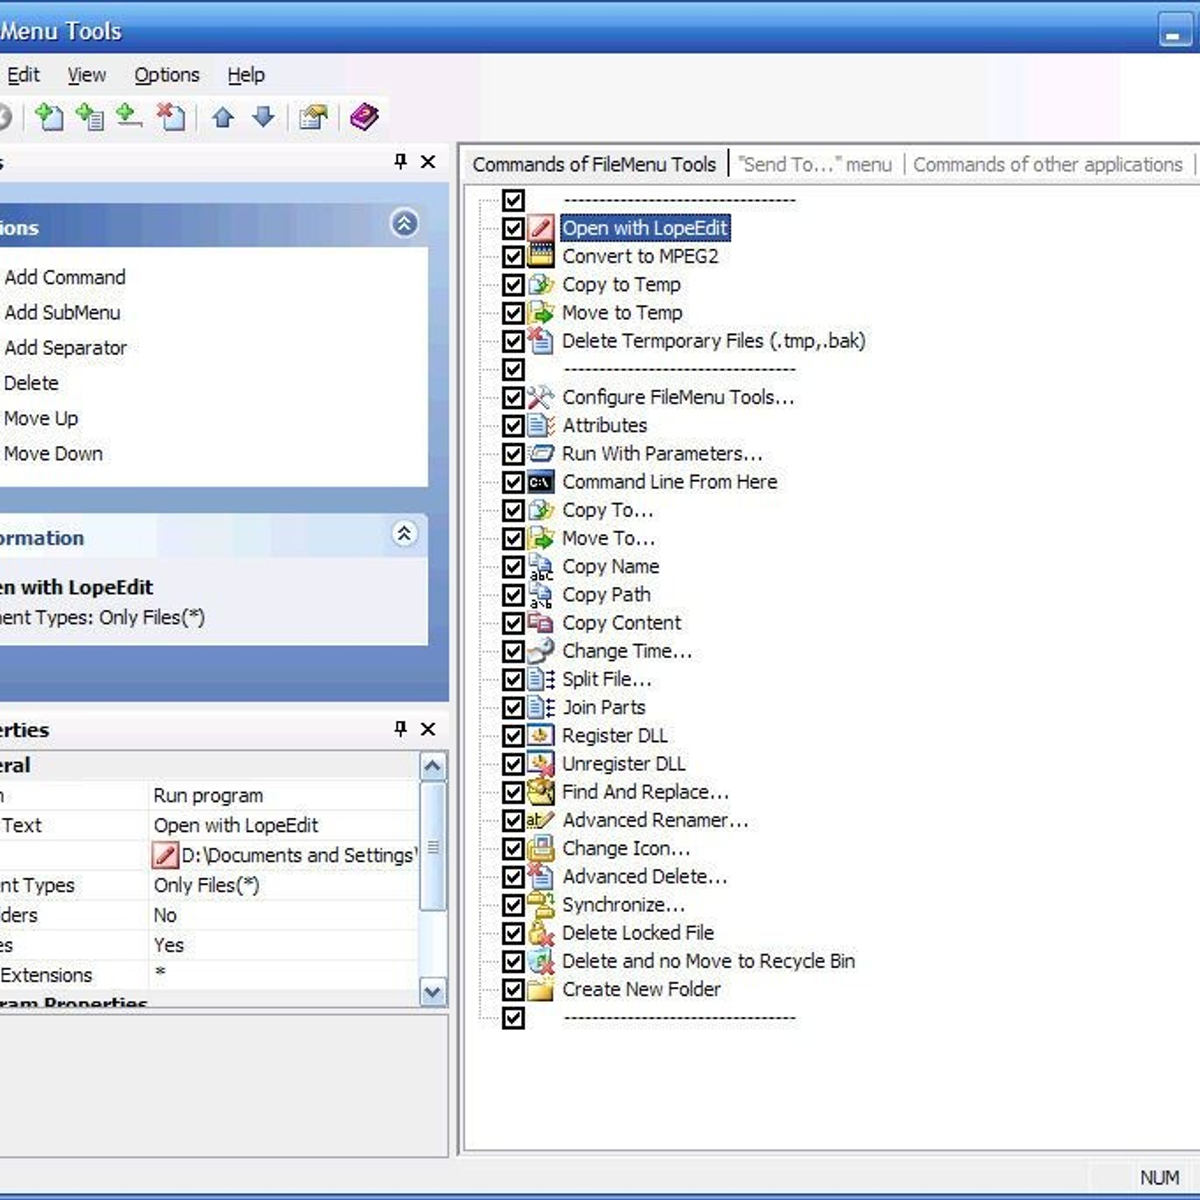The width and height of the screenshot is (1200, 1200).
Task: Click the Add Command action link
Action: point(64,277)
